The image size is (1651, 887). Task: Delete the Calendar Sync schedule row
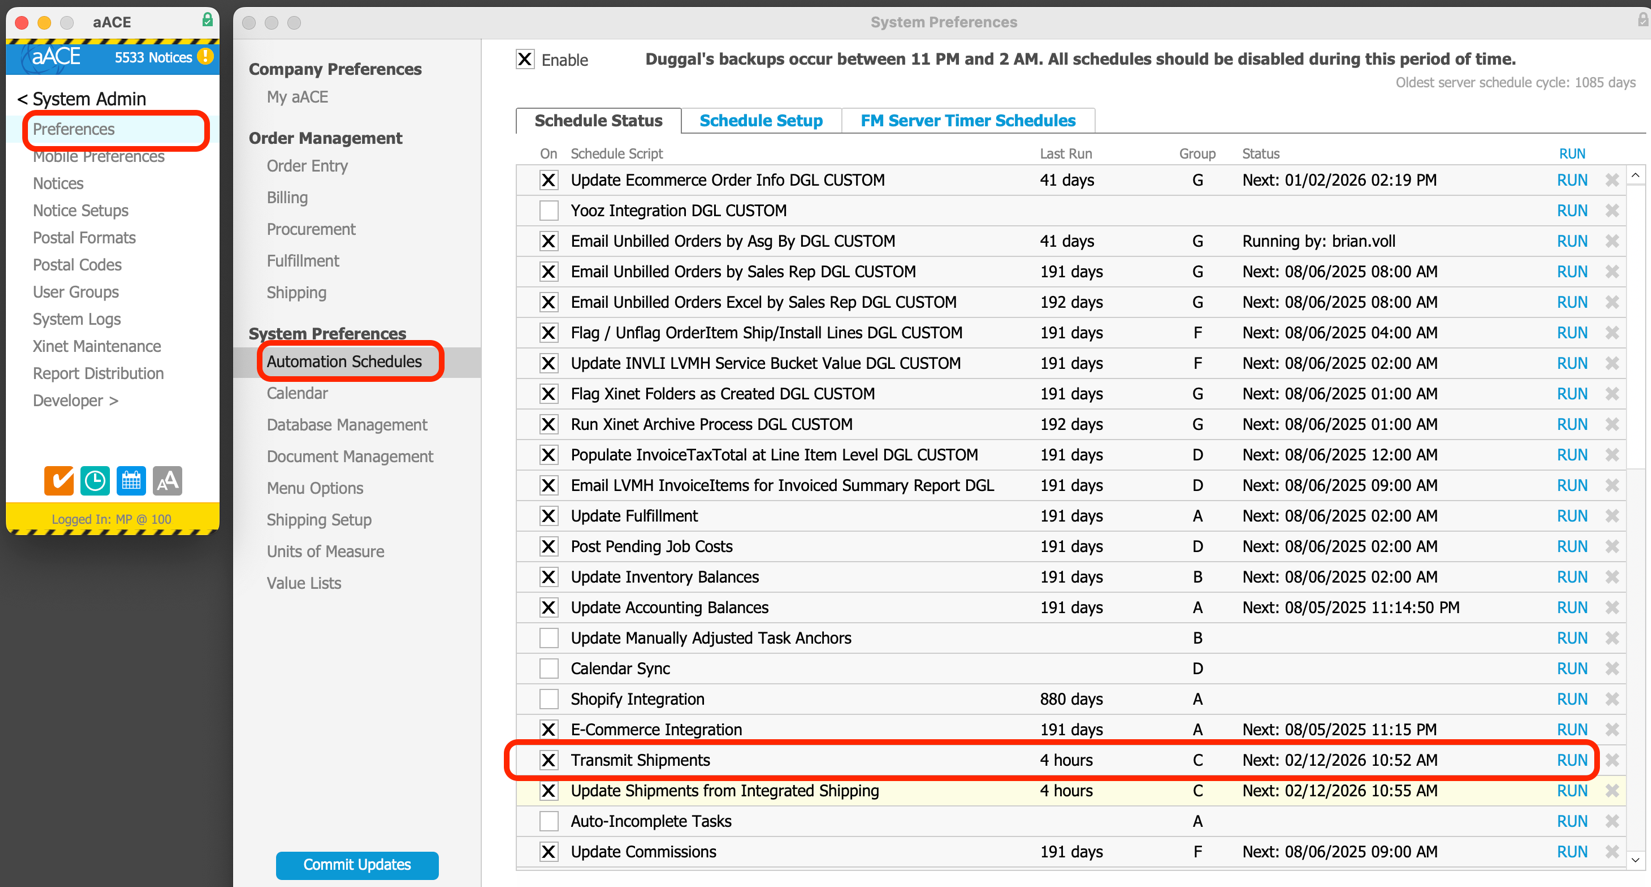click(1612, 669)
